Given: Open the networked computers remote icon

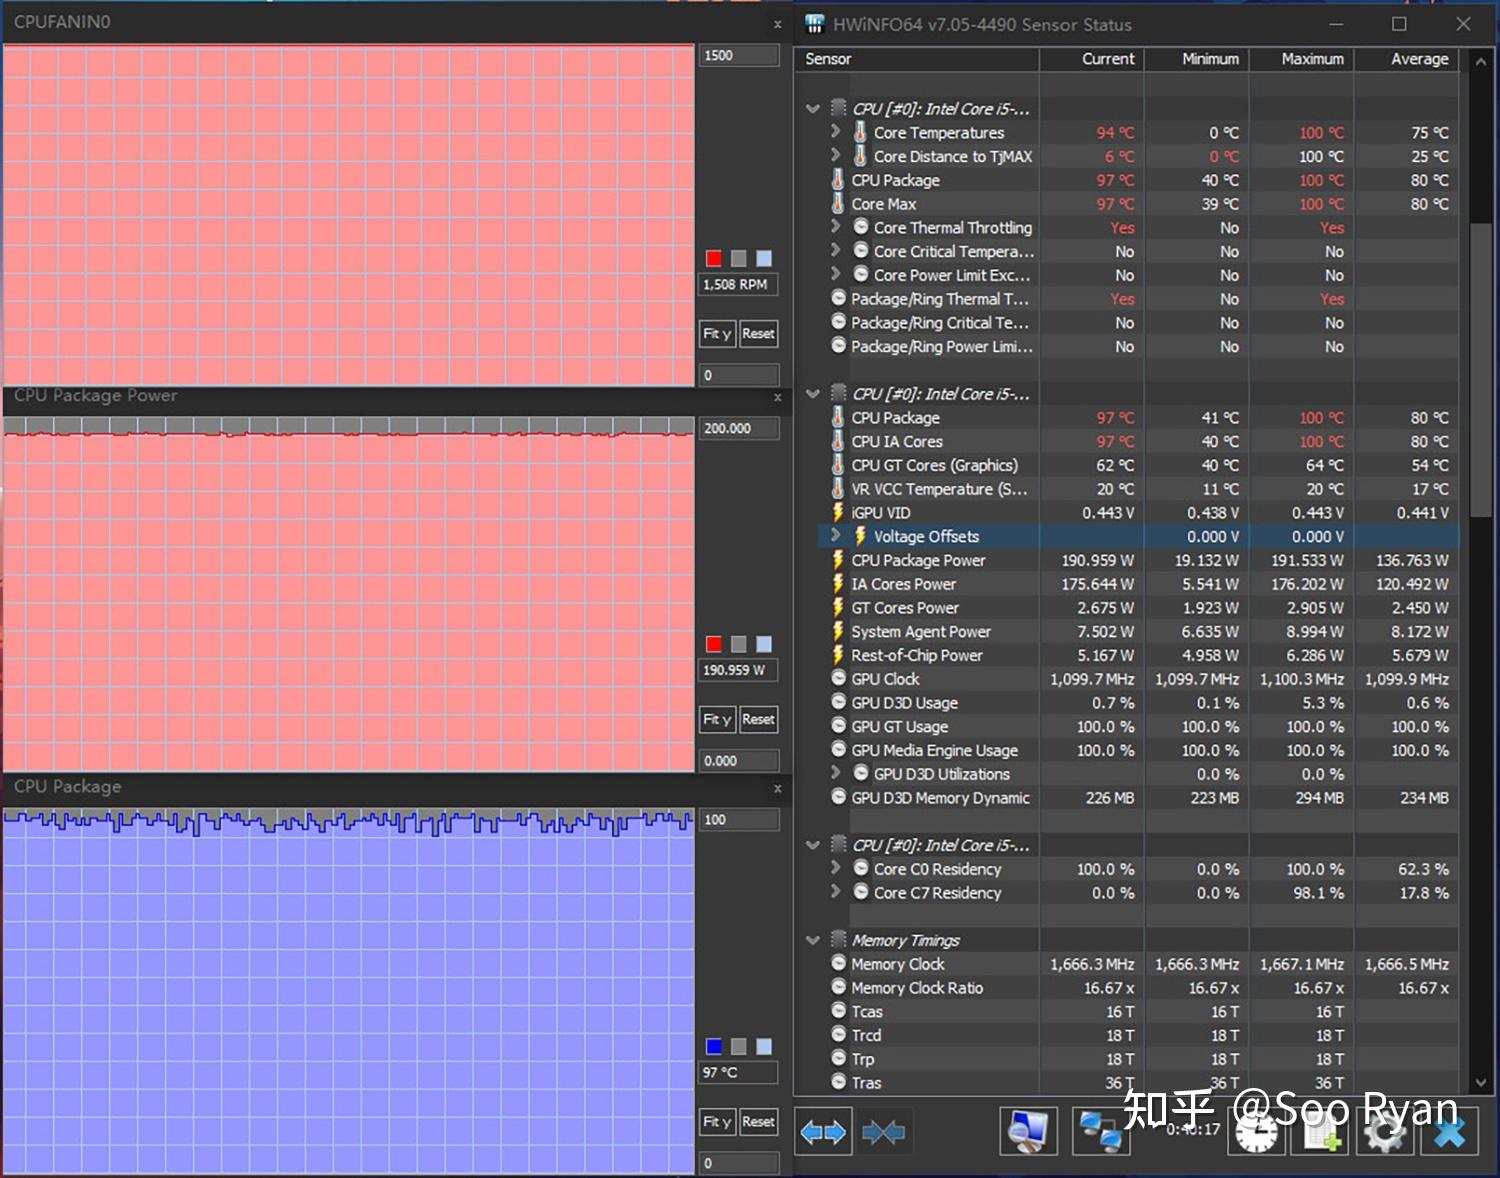Looking at the screenshot, I should [x=1101, y=1131].
